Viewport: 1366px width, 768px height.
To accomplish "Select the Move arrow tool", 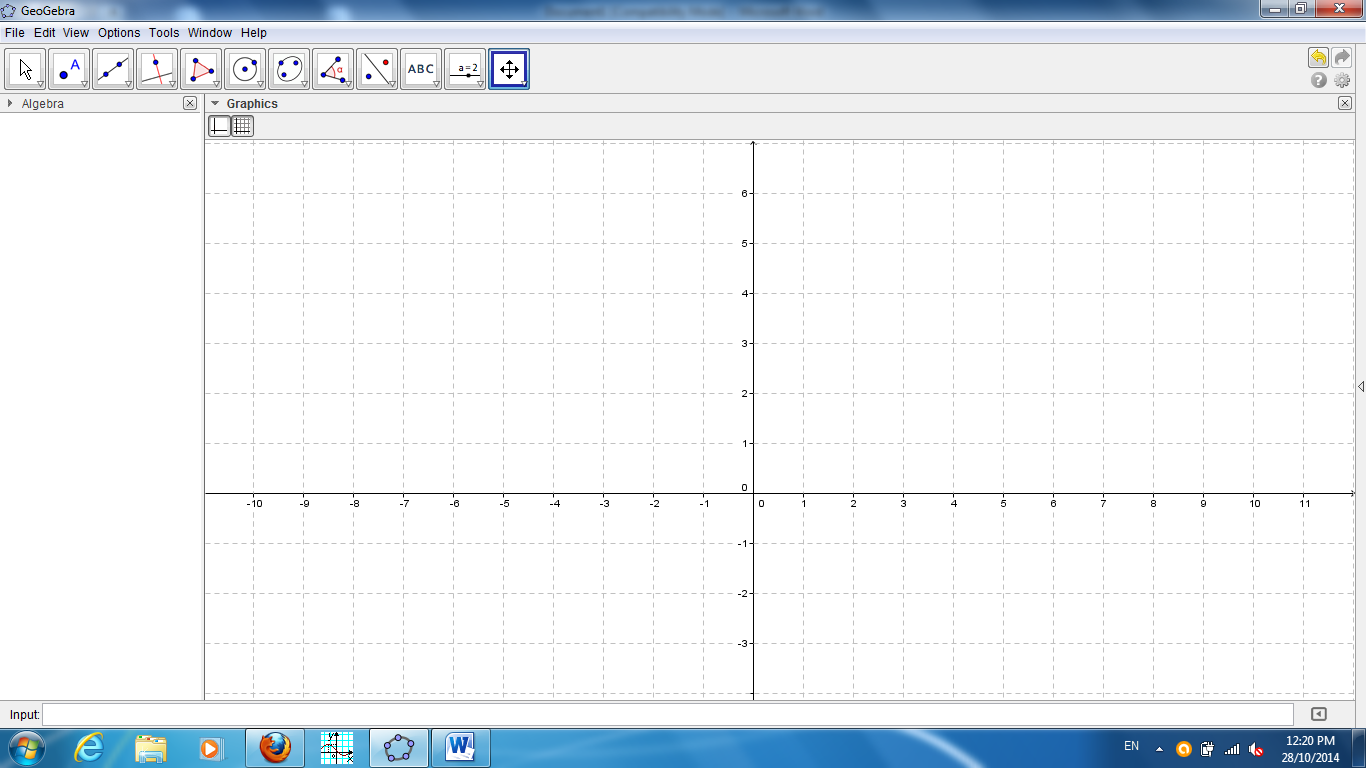I will [25, 69].
